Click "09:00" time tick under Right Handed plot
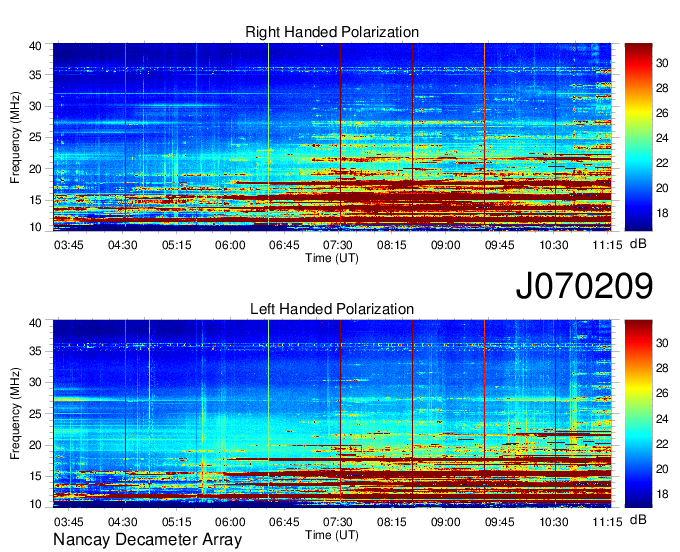Viewport: 680px width, 552px height. point(445,245)
